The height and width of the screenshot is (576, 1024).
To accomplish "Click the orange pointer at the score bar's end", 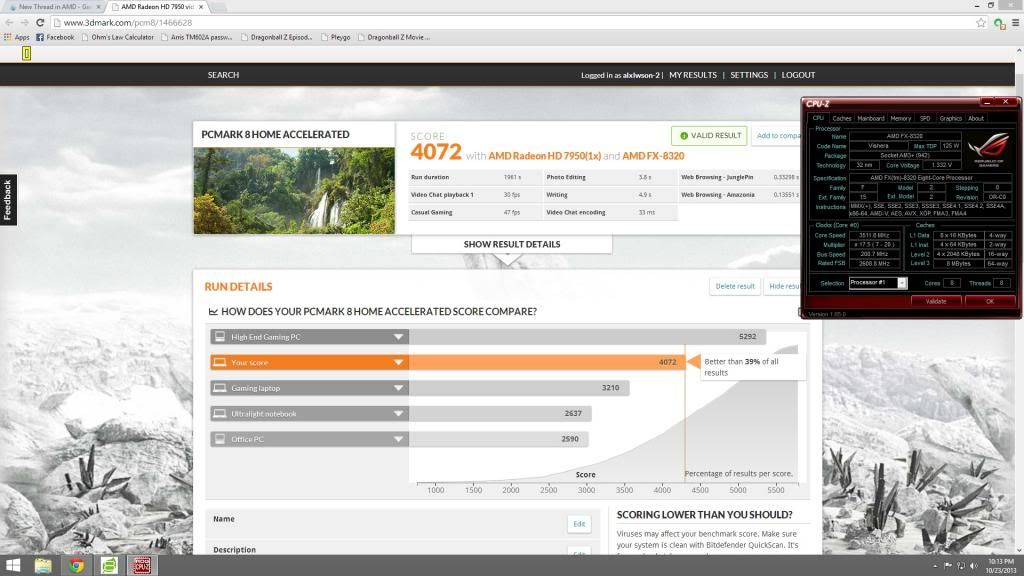I will 693,362.
